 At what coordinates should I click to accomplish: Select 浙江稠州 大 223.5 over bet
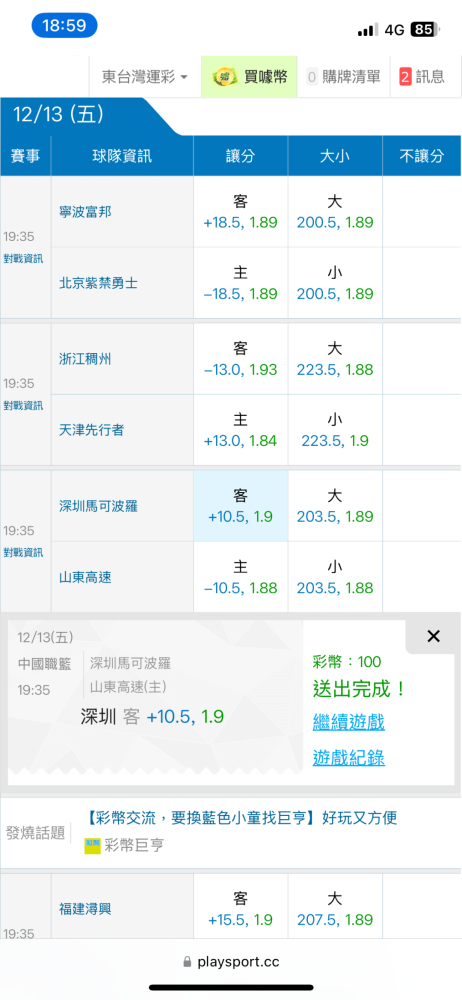tap(335, 359)
